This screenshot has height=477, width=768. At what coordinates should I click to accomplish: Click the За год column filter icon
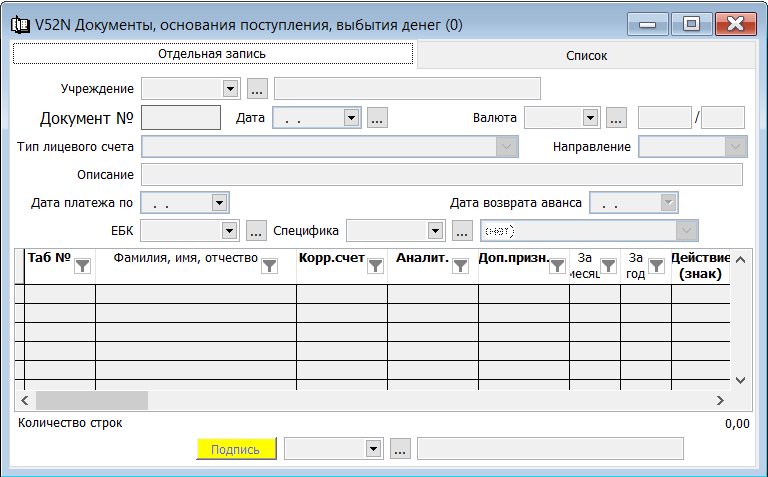coord(656,266)
